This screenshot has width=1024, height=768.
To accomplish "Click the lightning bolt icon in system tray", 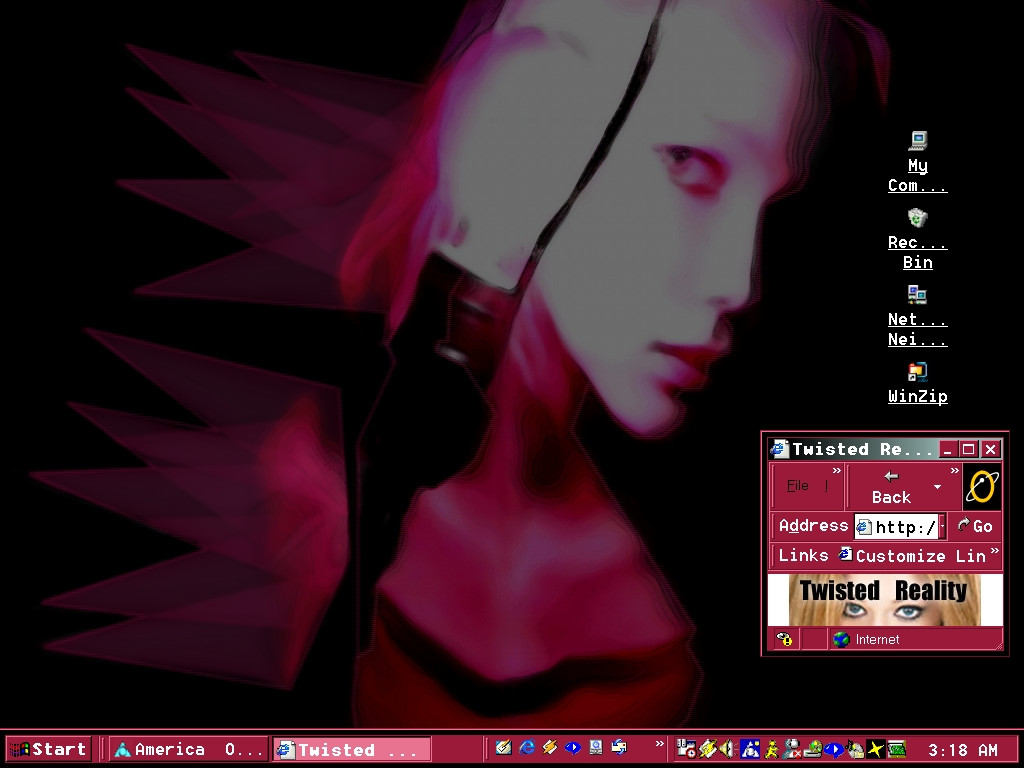I will tap(707, 748).
